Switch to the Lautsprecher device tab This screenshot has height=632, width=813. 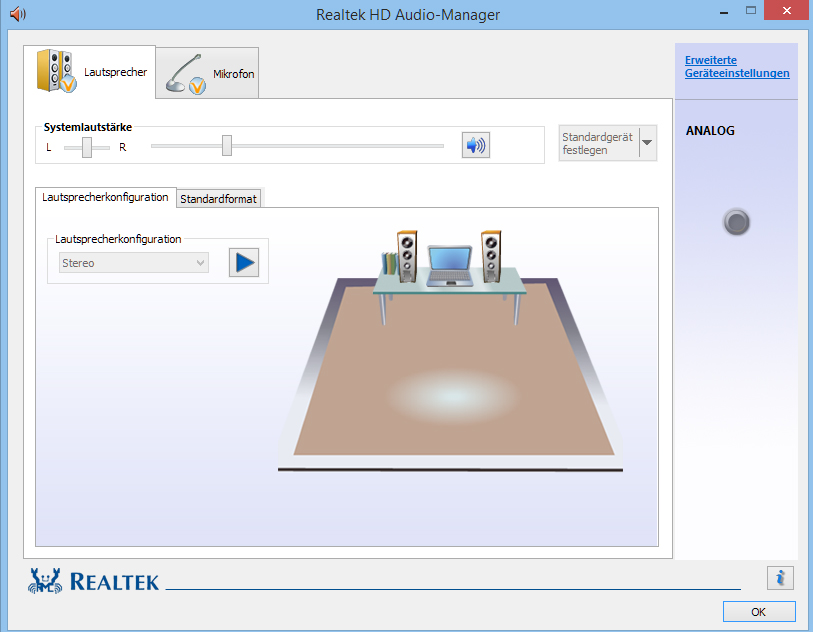click(x=90, y=72)
